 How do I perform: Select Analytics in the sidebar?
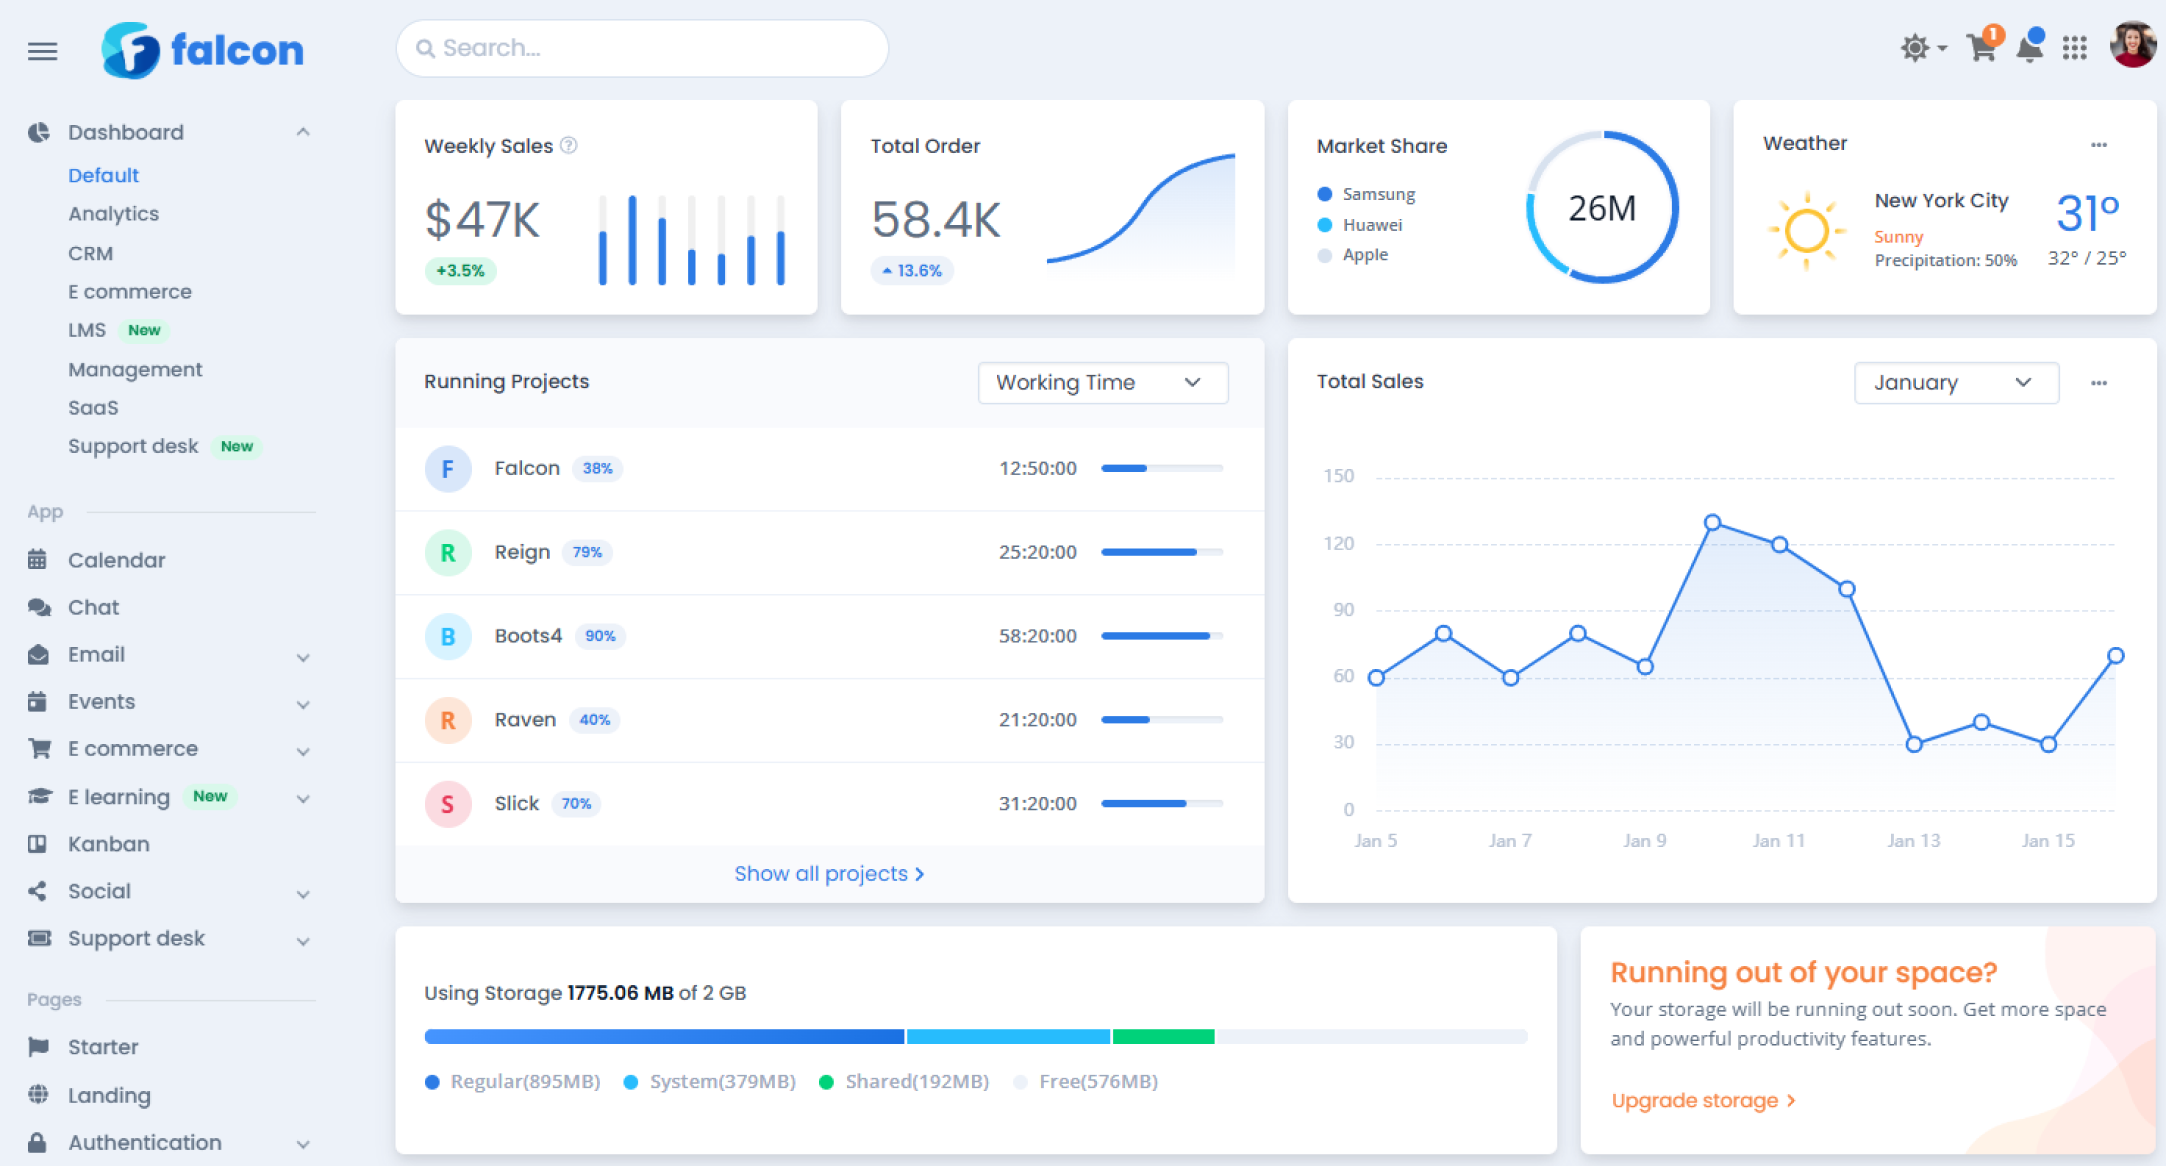(x=113, y=214)
